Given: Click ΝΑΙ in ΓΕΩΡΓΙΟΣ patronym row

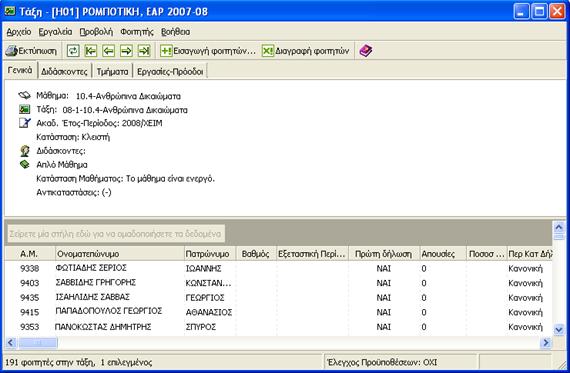Looking at the screenshot, I should (384, 297).
